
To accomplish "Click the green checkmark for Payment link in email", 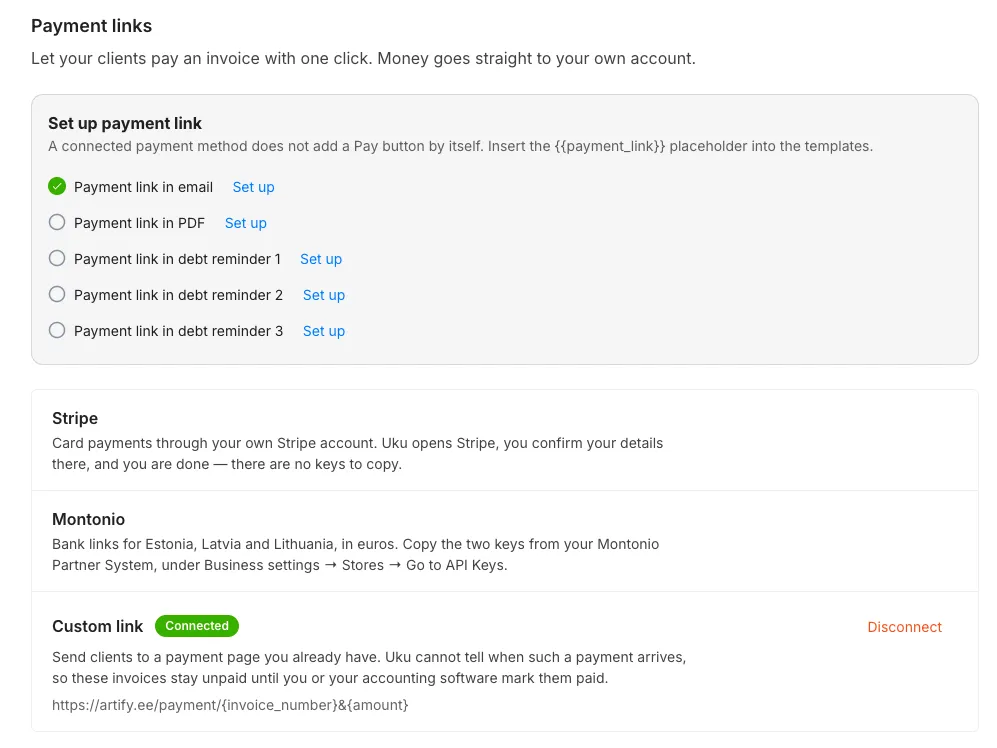I will [57, 186].
